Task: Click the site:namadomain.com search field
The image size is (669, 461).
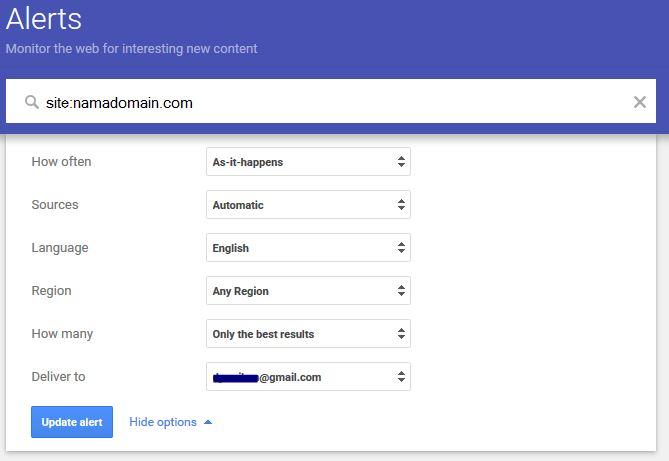Action: click(x=330, y=102)
